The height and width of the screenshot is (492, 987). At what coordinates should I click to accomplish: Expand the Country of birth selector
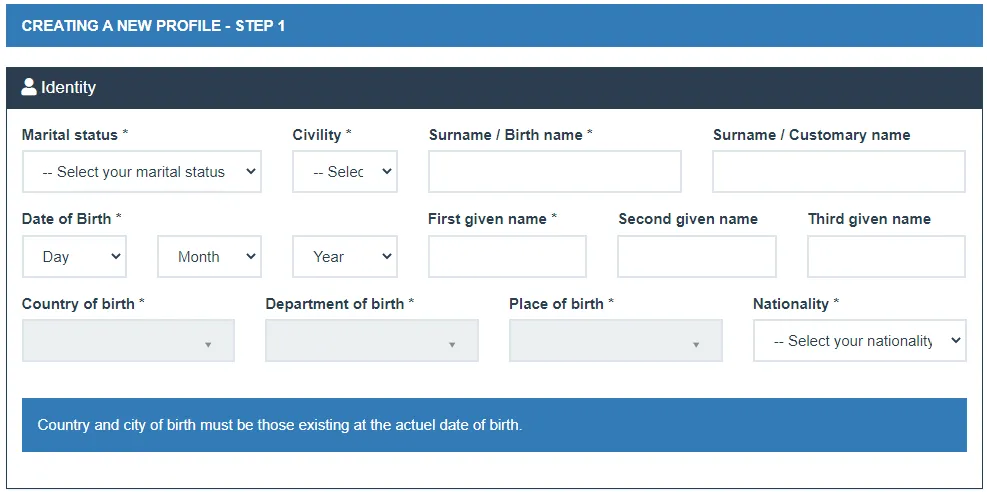click(x=128, y=341)
